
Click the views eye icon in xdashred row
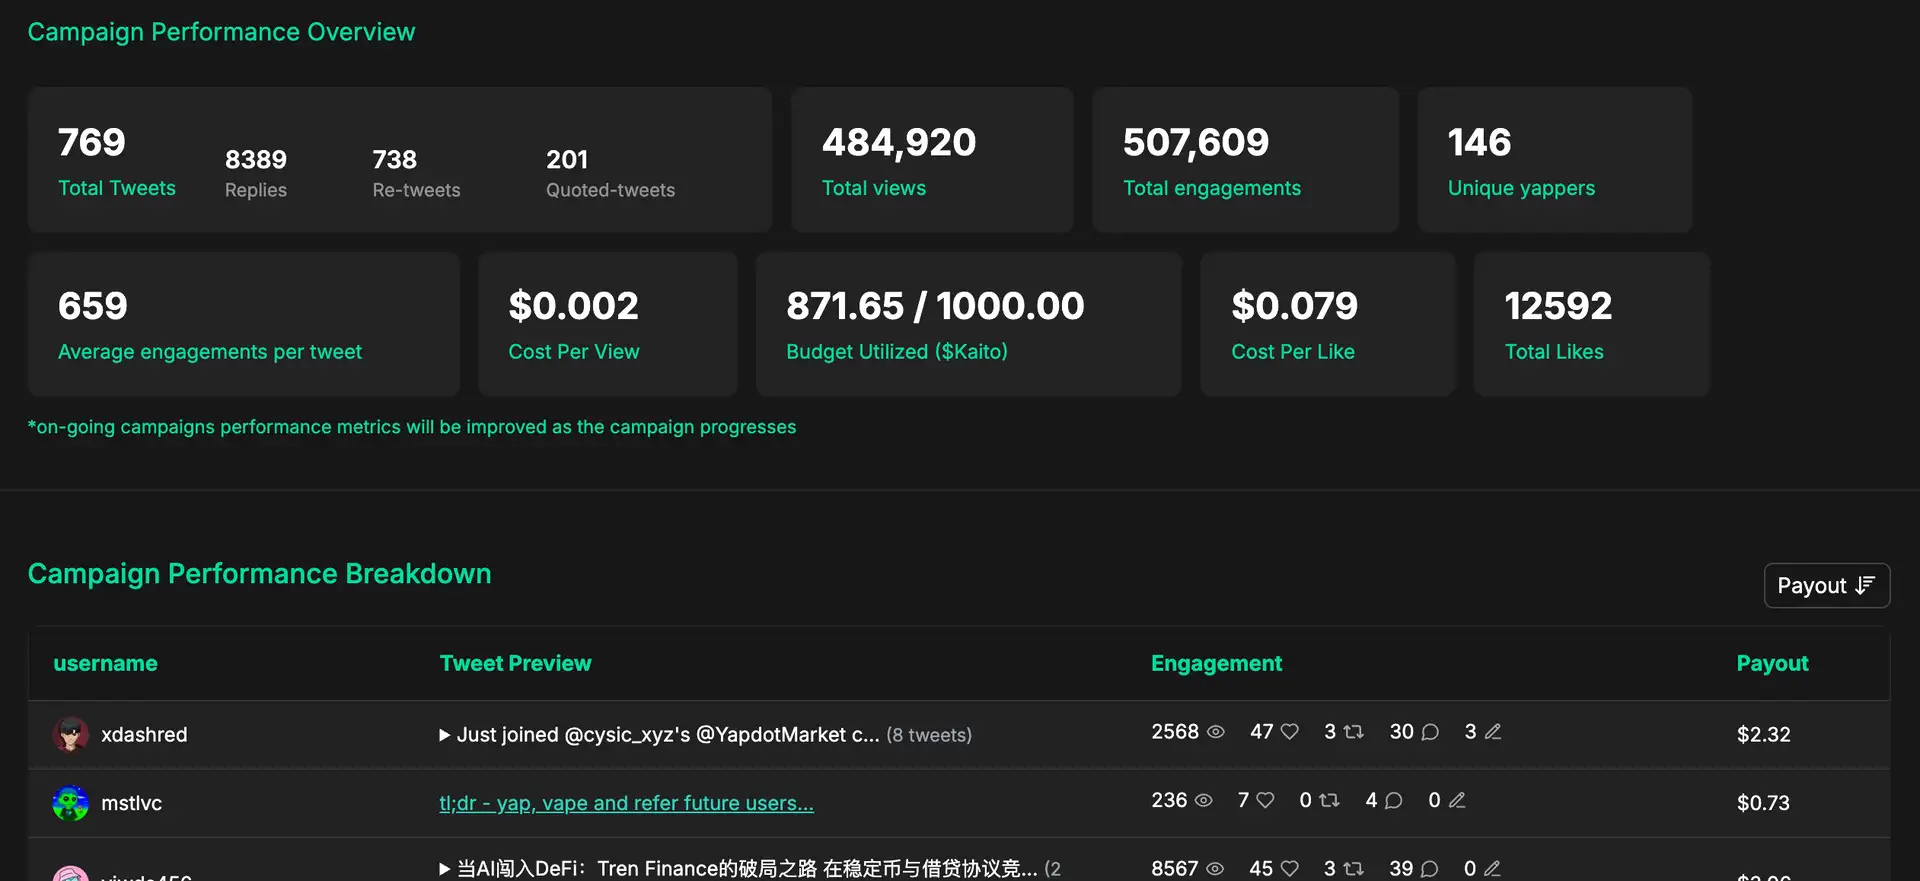coord(1215,732)
